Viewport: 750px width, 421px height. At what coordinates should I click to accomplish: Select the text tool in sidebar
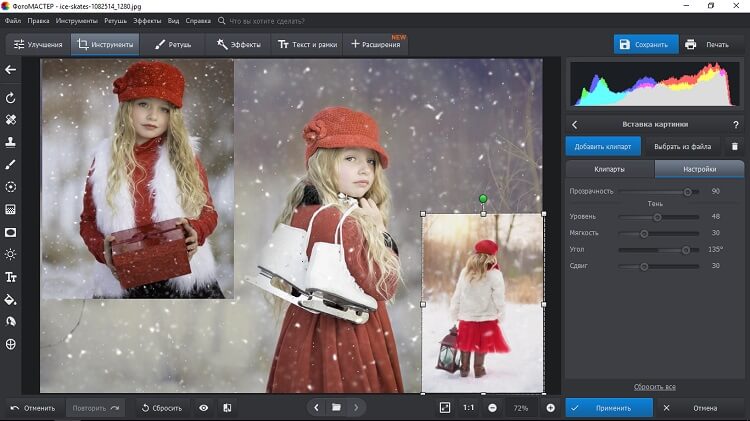pyautogui.click(x=11, y=277)
